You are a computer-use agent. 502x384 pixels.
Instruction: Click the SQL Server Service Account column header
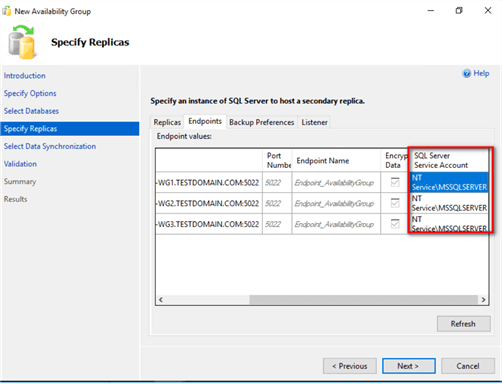(x=449, y=160)
